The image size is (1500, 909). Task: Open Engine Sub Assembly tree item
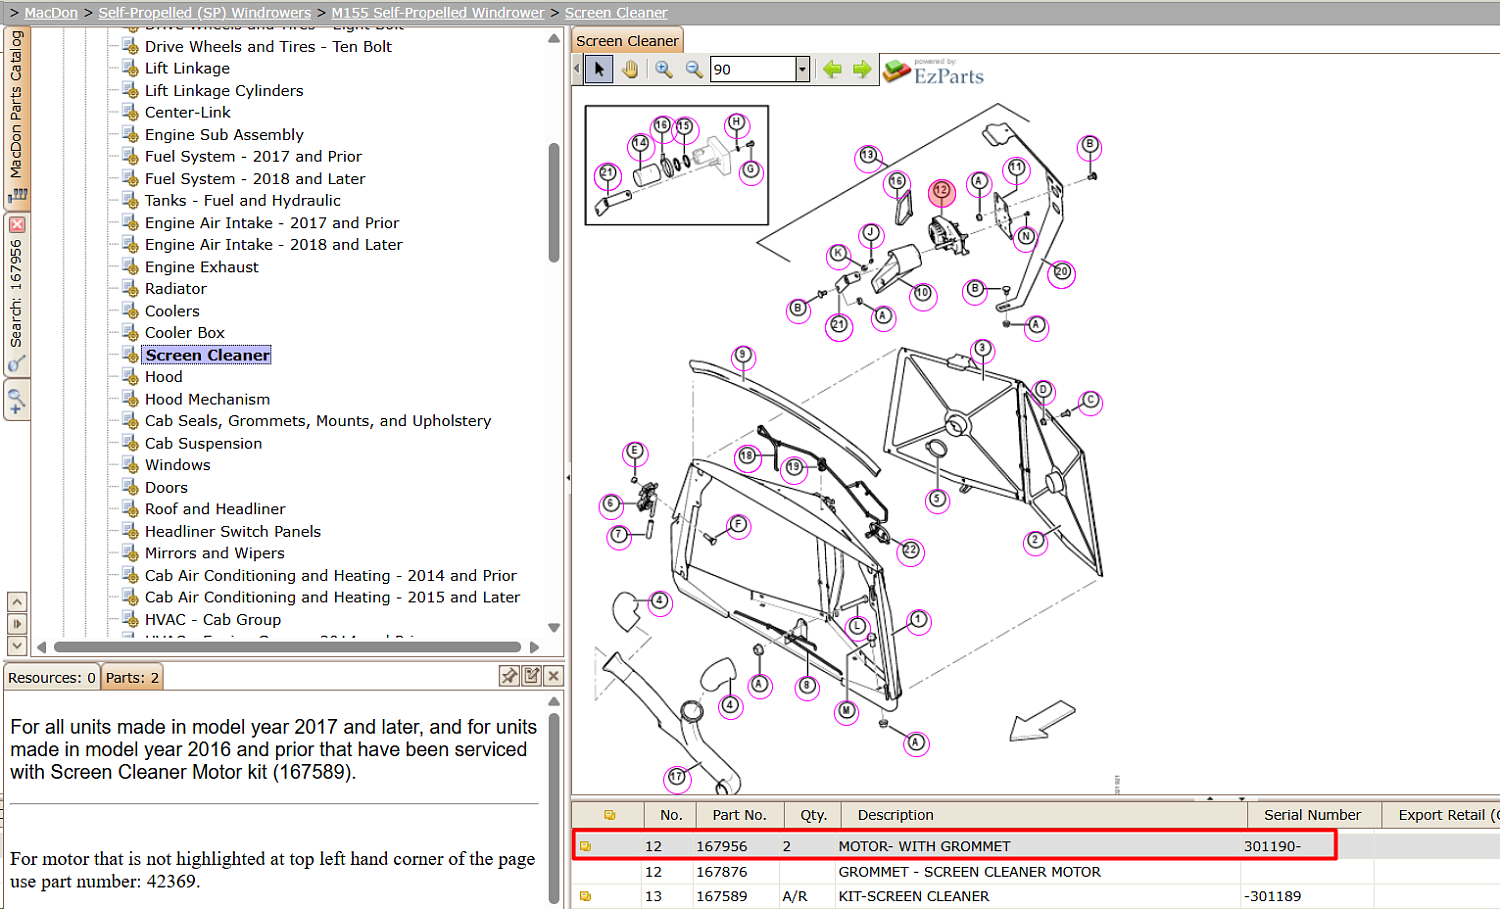tap(224, 134)
